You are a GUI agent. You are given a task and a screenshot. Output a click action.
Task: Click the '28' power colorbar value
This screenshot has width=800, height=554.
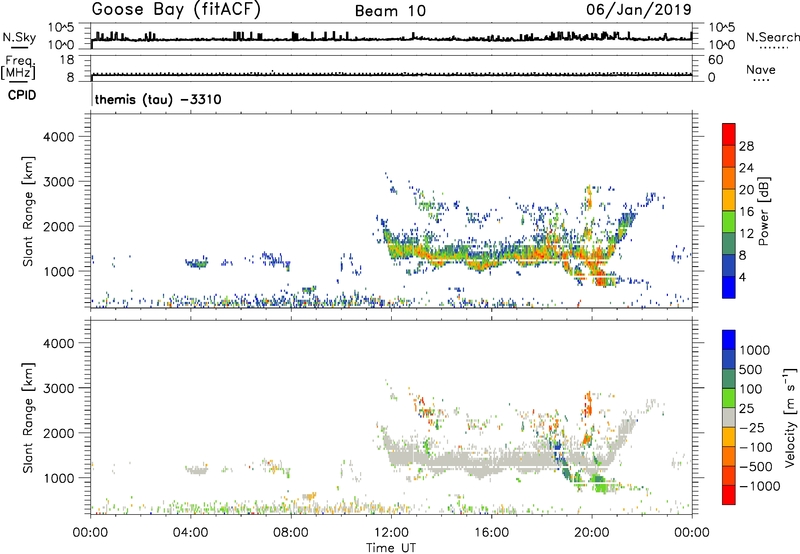(x=746, y=146)
